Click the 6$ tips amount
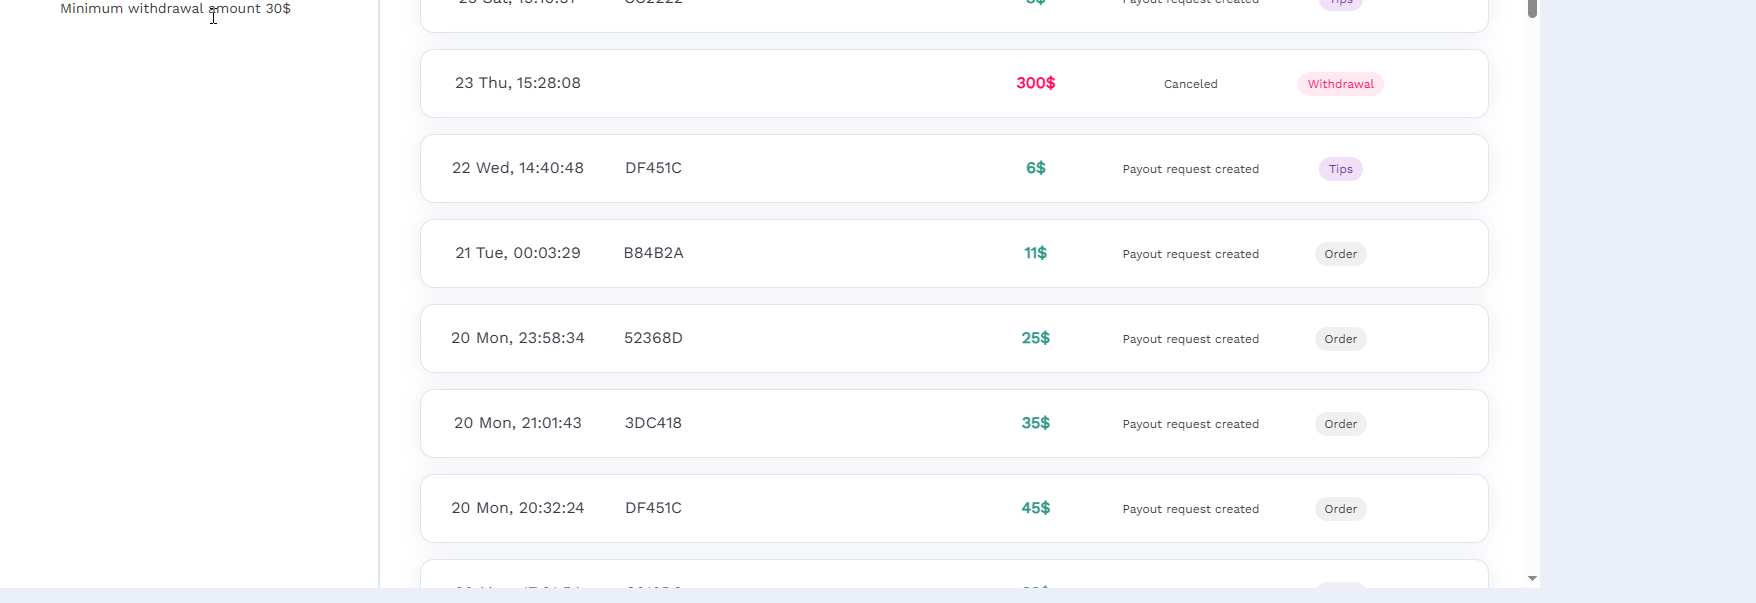 [x=1035, y=168]
